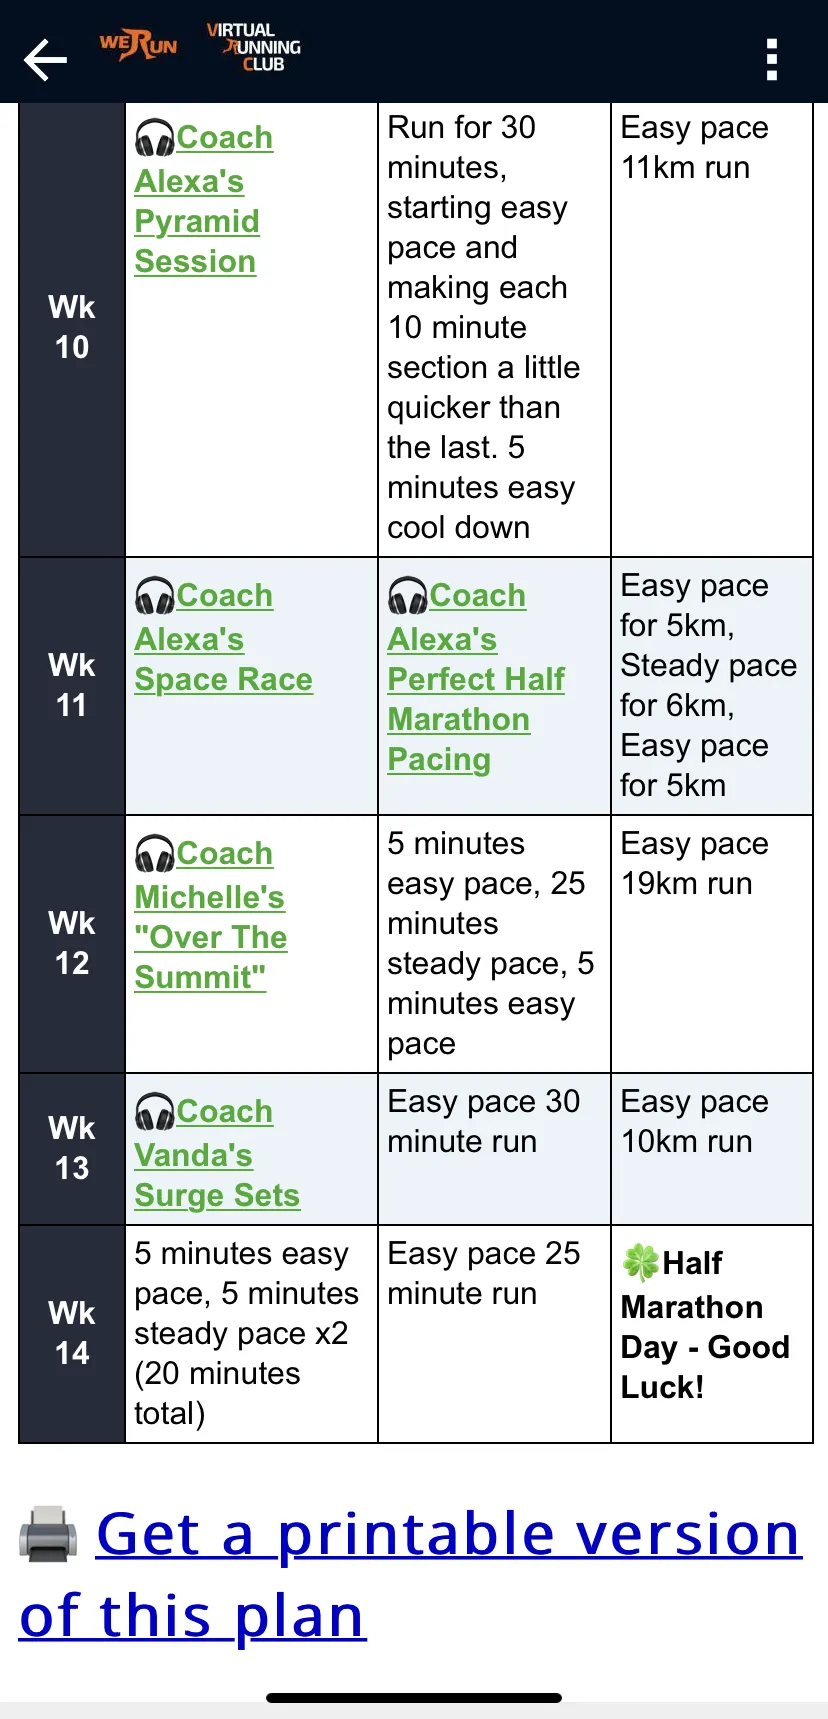Tap the WeRun logo
Screen dimensions: 828x1719
138,45
